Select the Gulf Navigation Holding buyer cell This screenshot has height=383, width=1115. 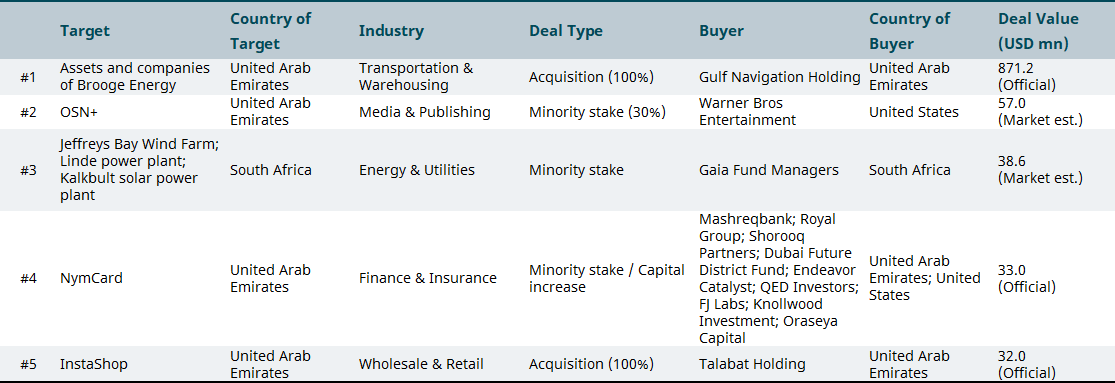[779, 77]
